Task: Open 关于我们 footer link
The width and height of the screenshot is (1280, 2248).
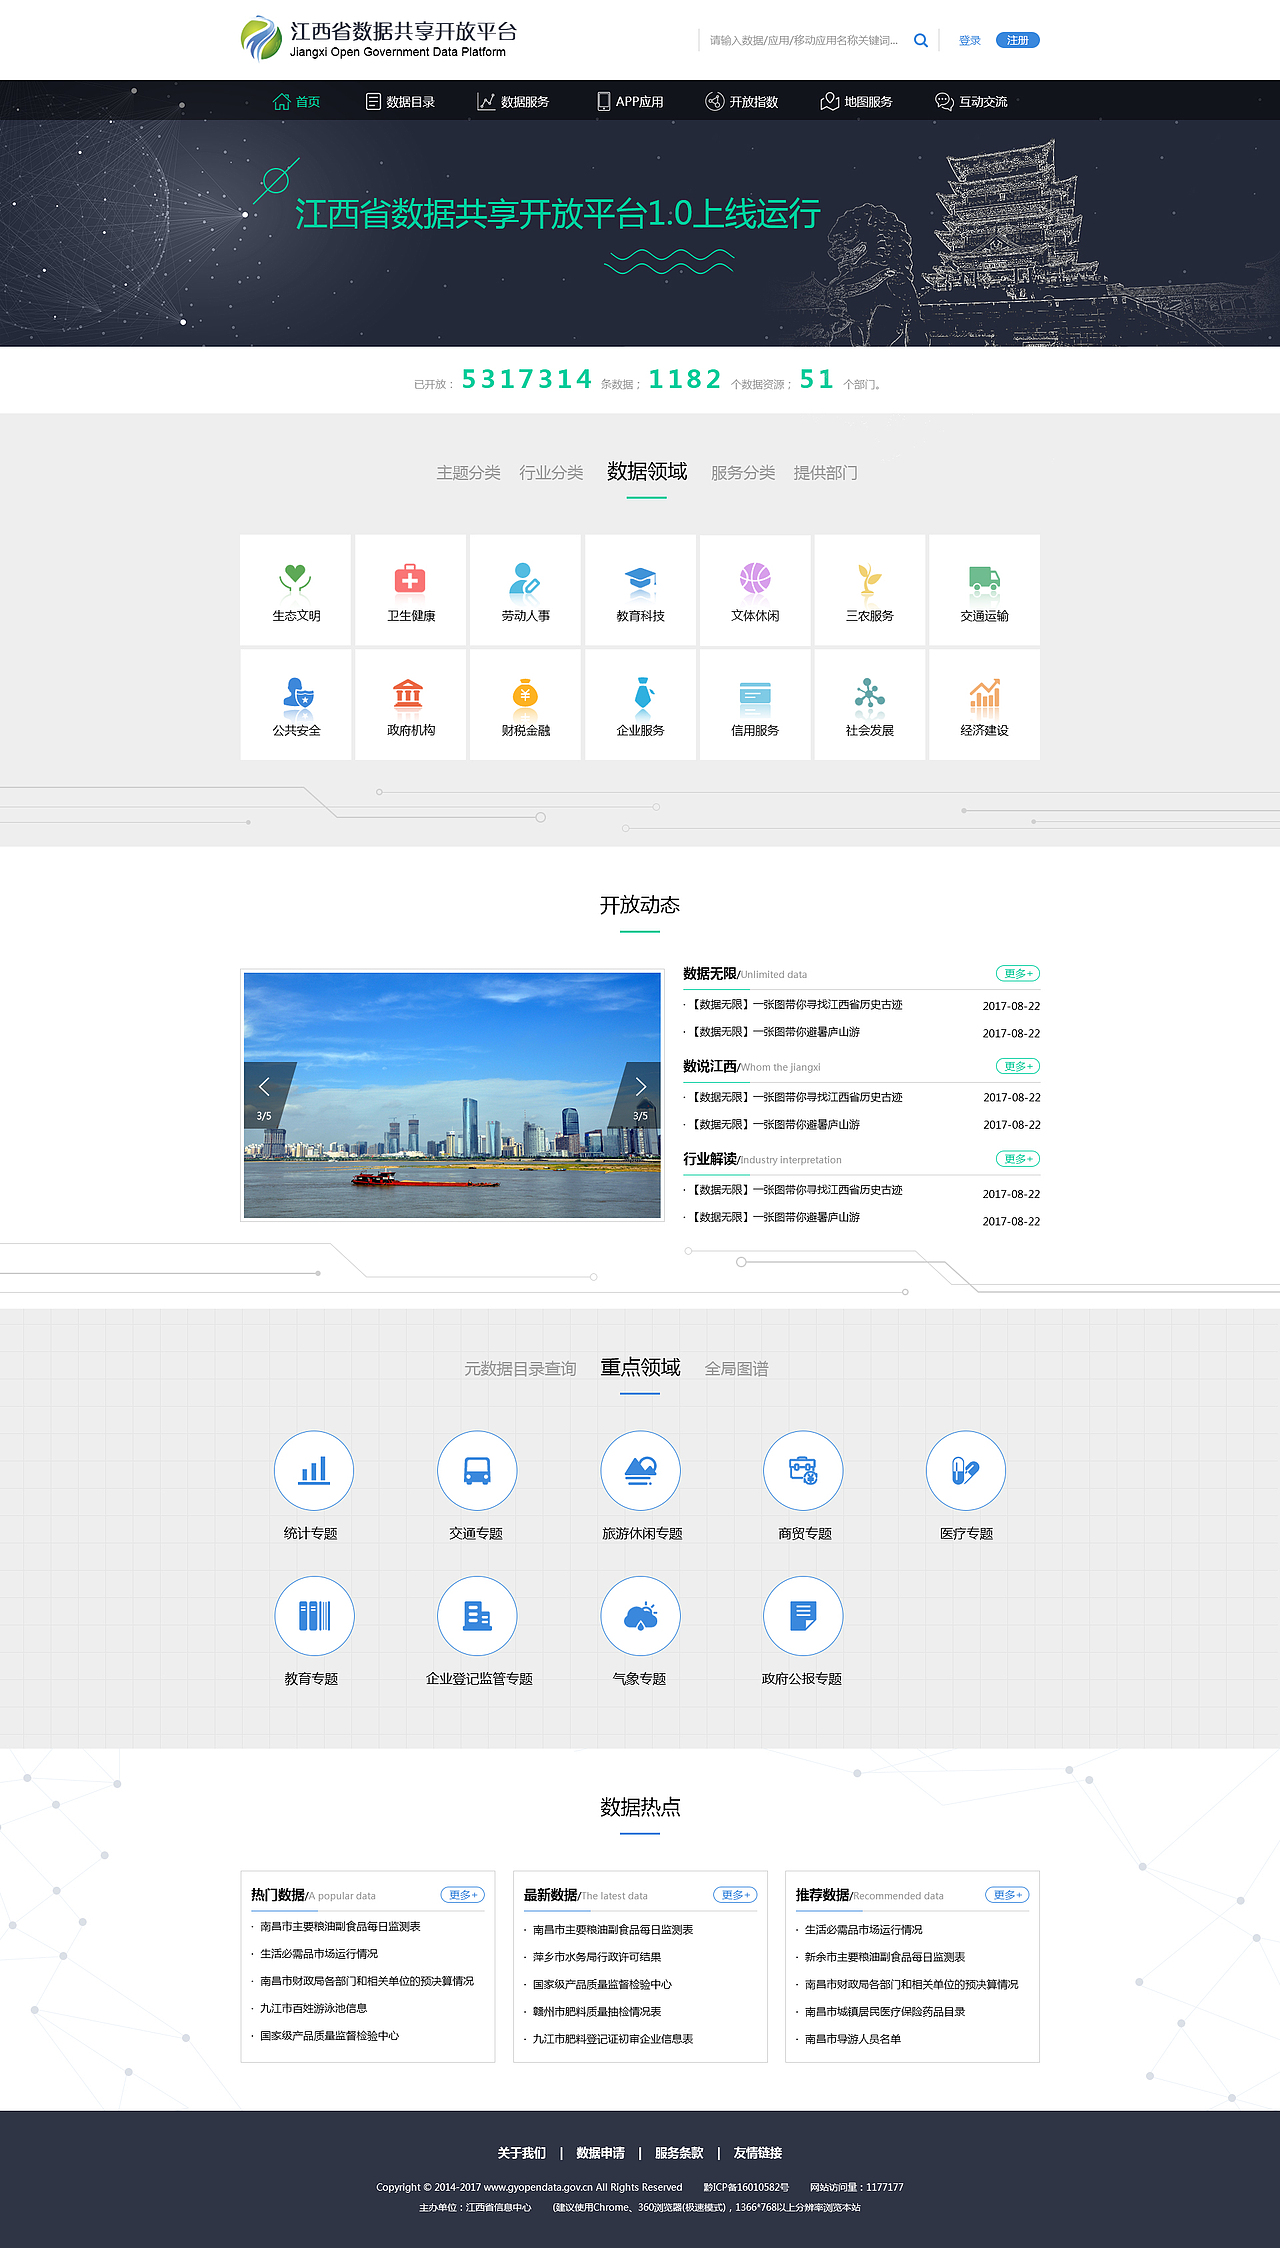Action: pos(522,2153)
